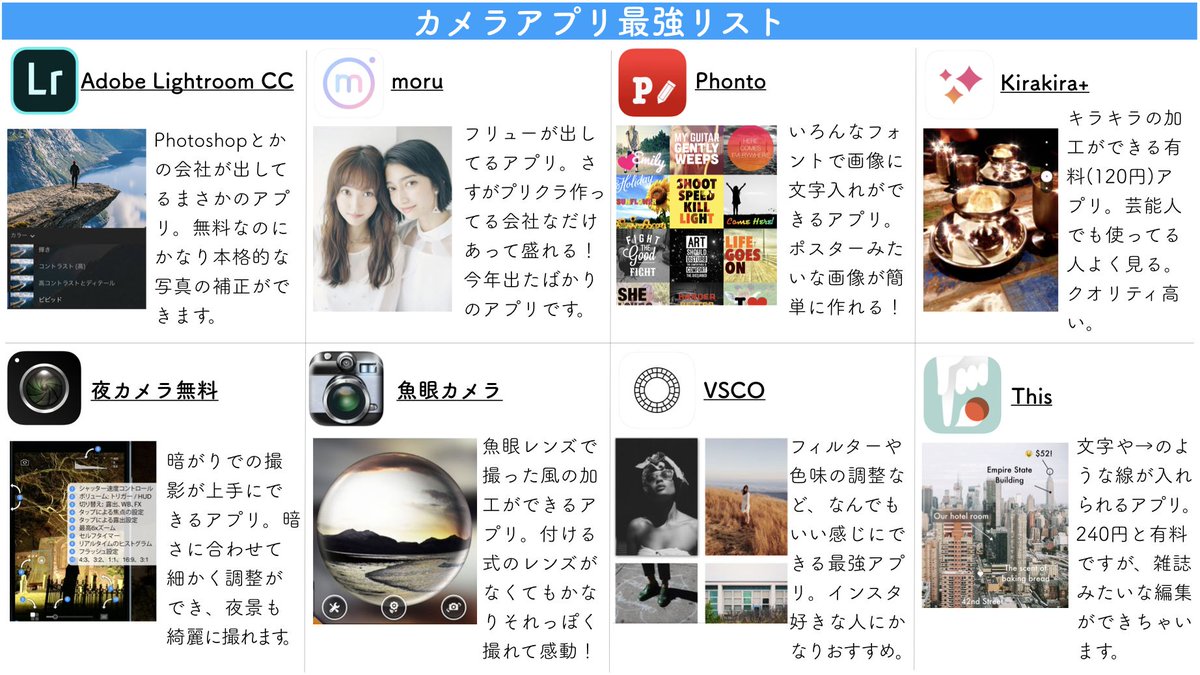Image resolution: width=1200 pixels, height=675 pixels.
Task: Tap the camera shutter icon in fisheye screenshot
Action: 454,606
